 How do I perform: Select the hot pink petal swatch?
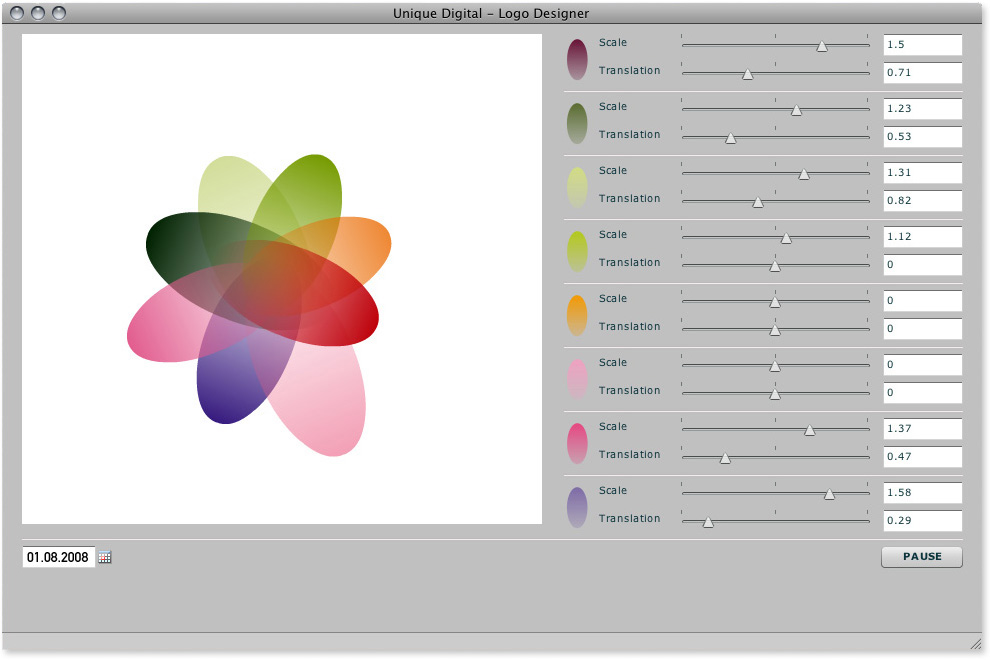tap(577, 443)
